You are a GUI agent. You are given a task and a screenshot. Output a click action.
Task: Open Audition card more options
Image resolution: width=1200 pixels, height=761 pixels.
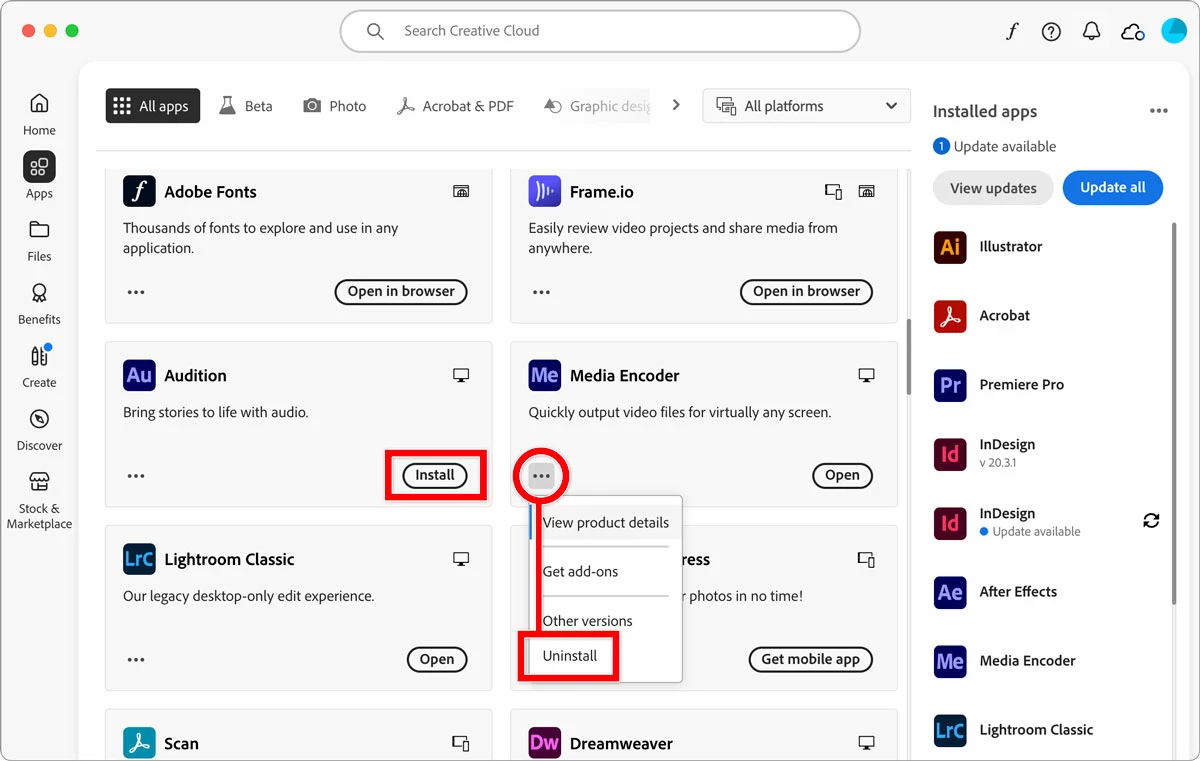(x=136, y=476)
